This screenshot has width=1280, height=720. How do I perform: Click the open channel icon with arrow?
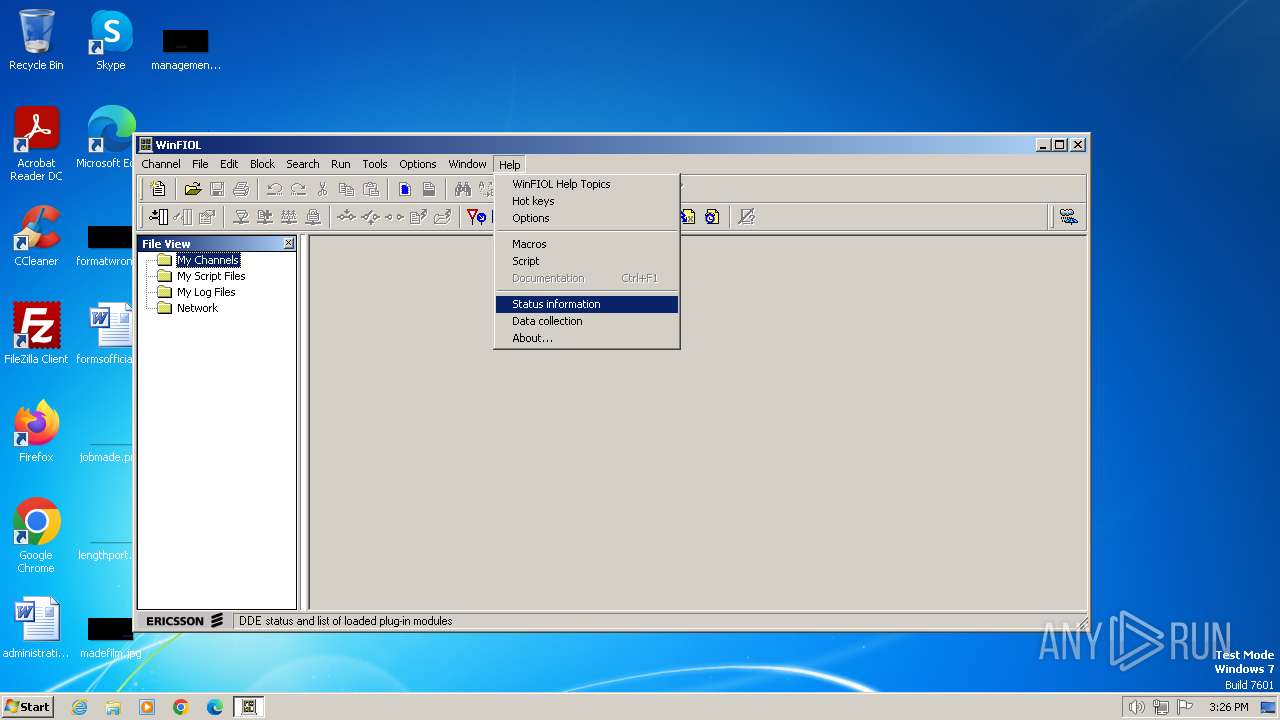click(x=158, y=216)
